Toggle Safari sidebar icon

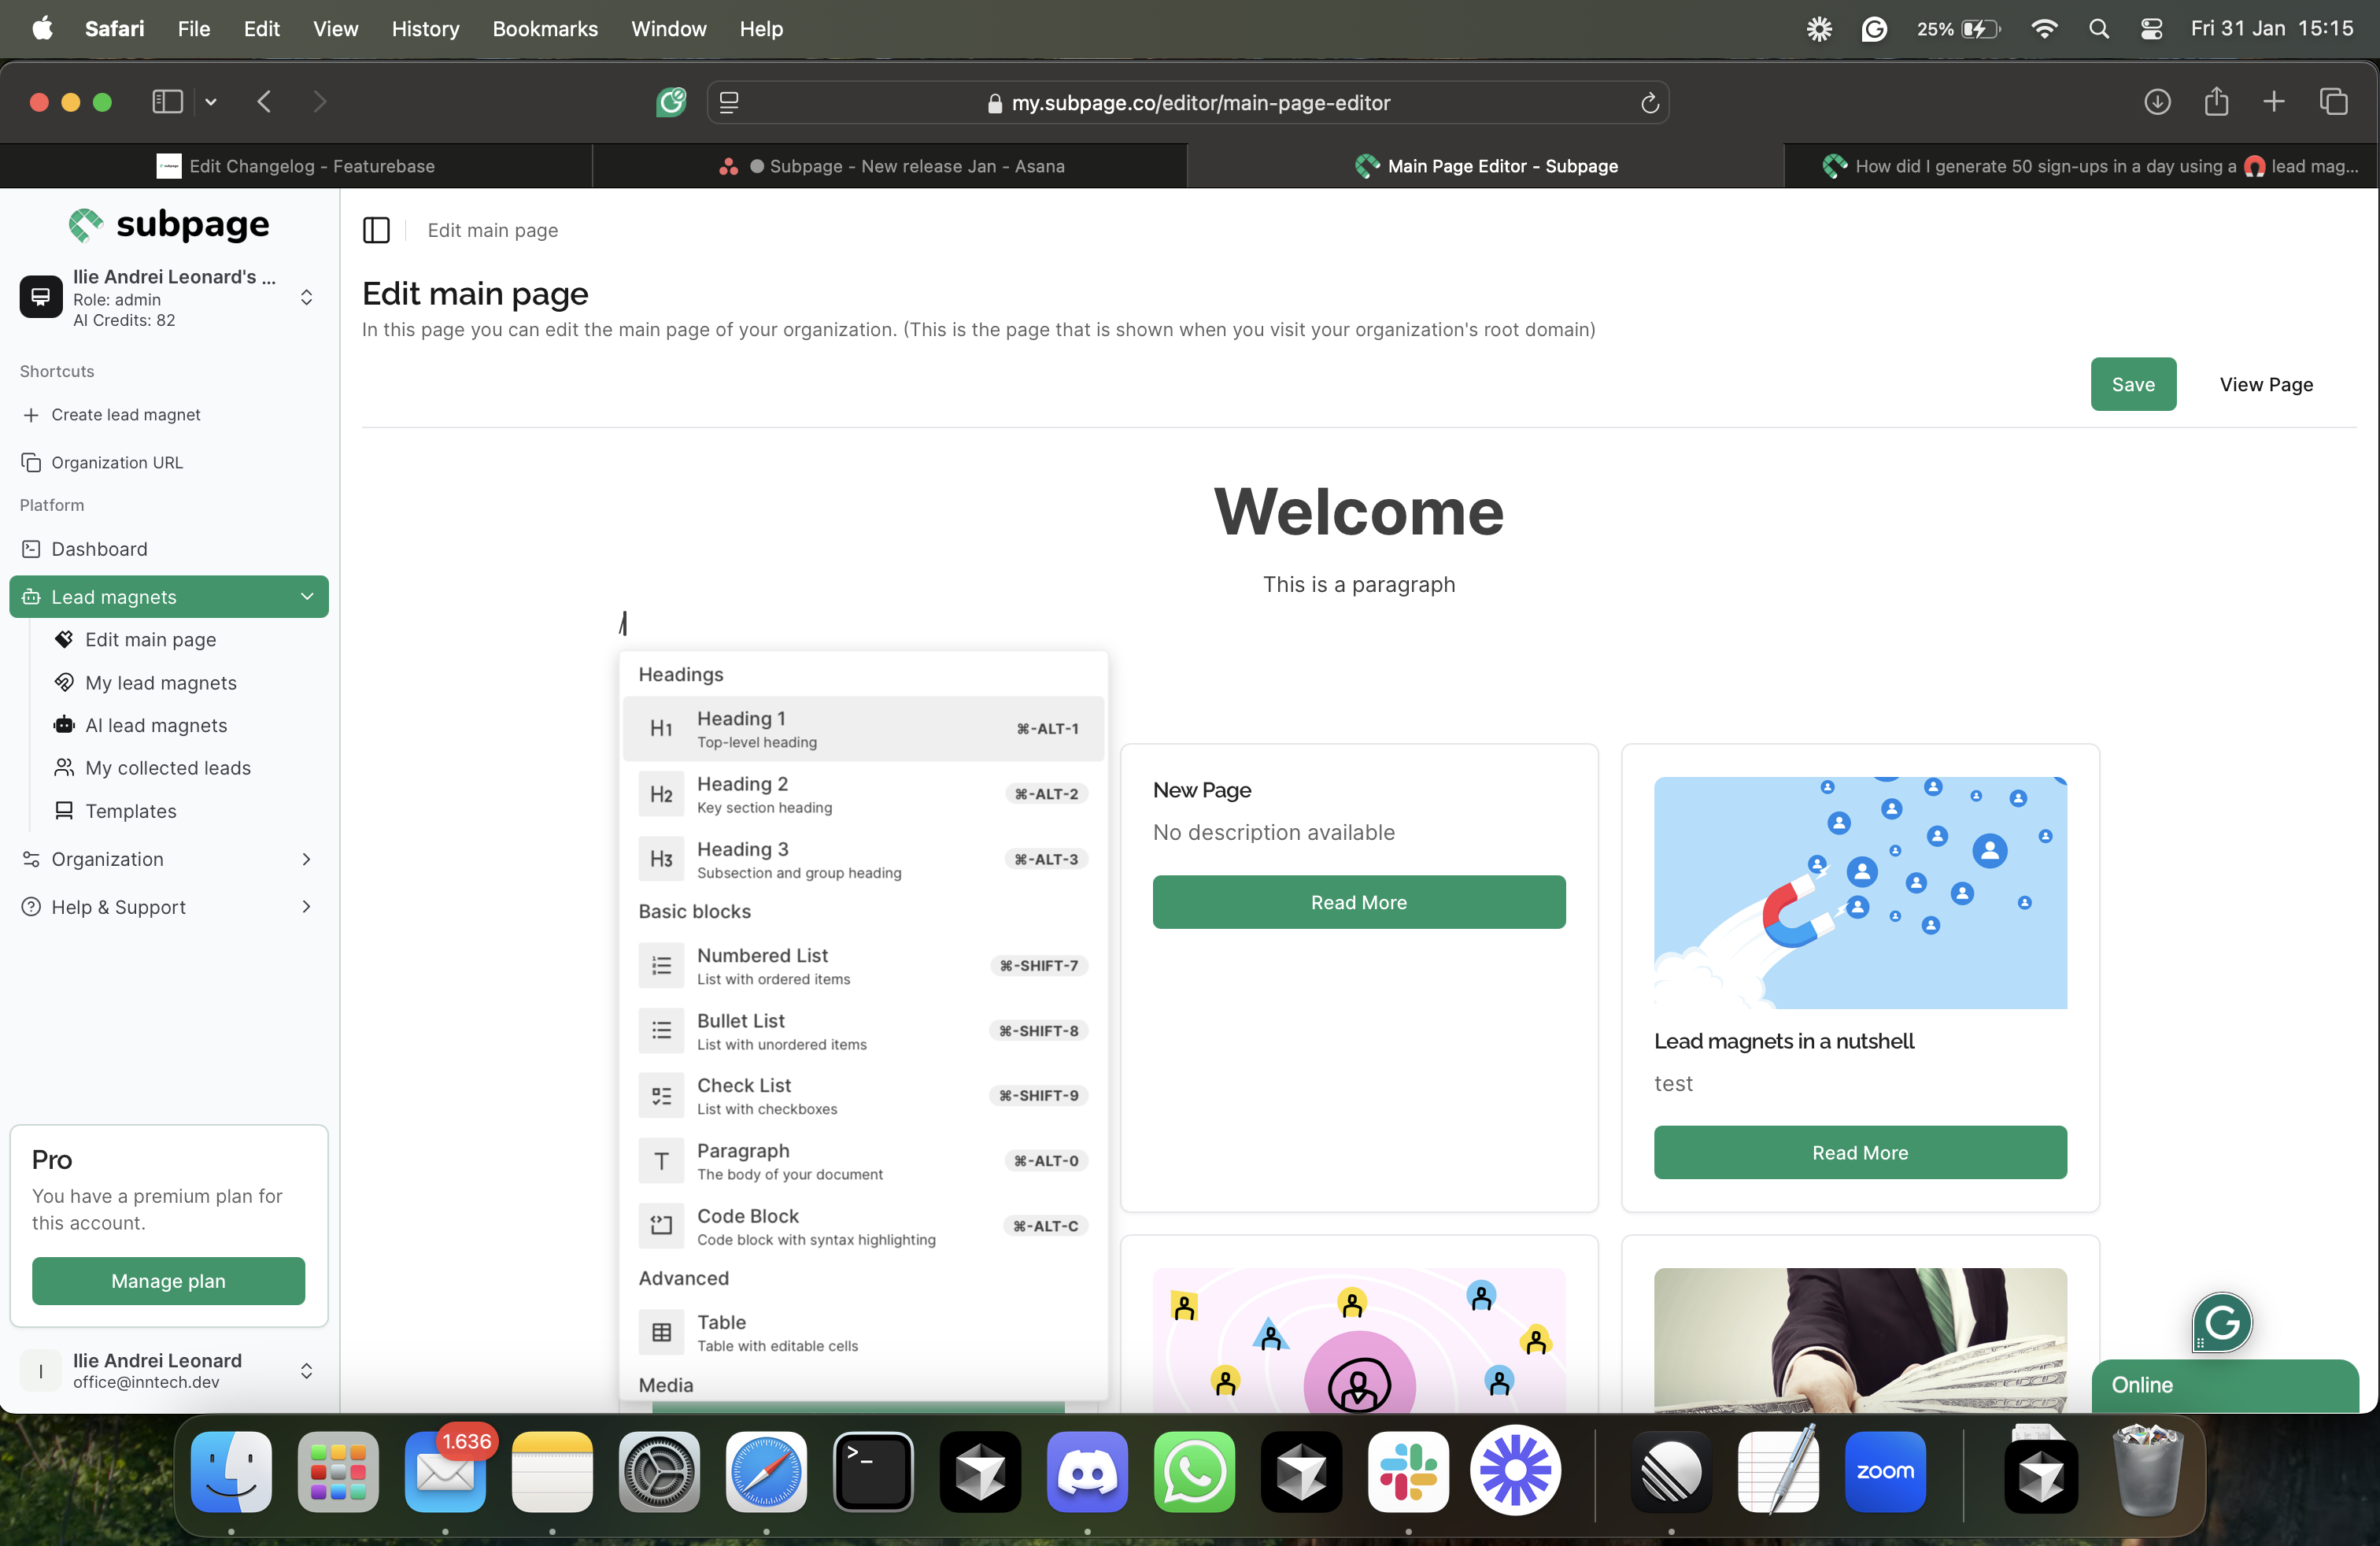167,102
